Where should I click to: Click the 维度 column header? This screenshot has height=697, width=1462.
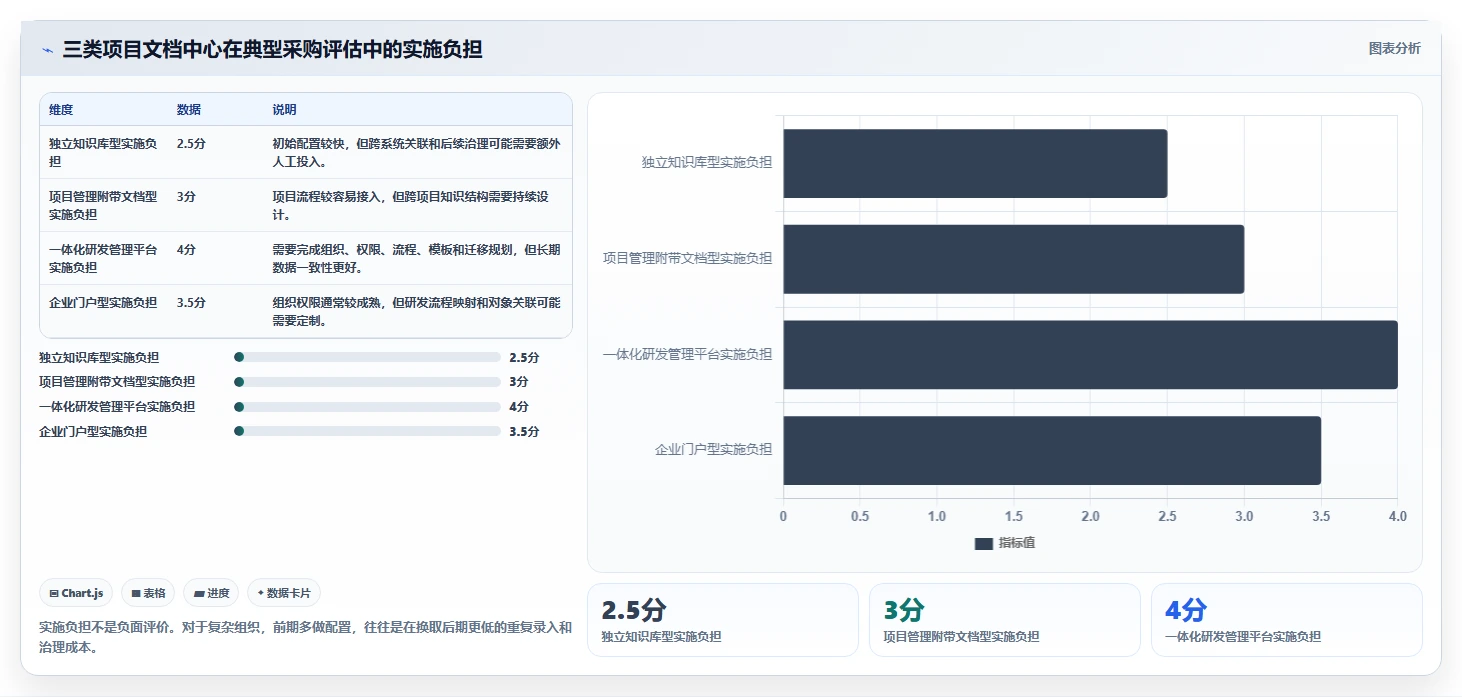61,110
